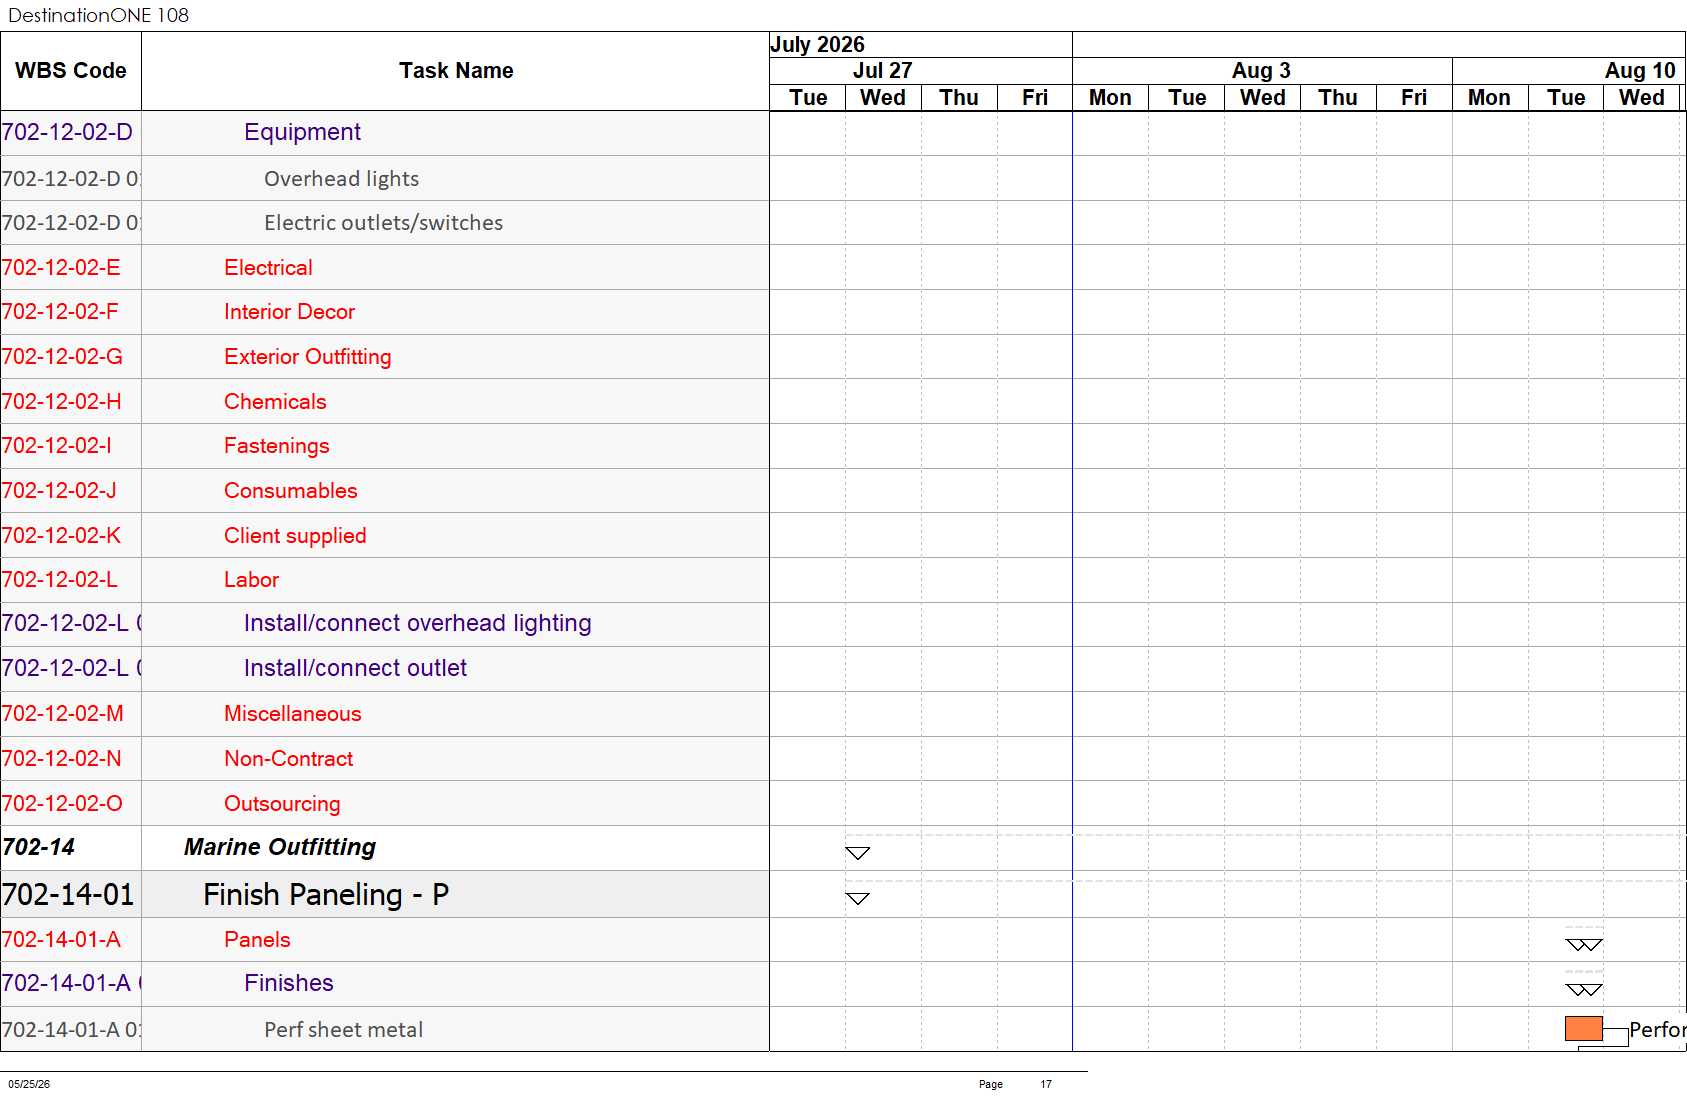Image resolution: width=1687 pixels, height=1097 pixels.
Task: Click the Task Name column header
Action: pyautogui.click(x=456, y=71)
